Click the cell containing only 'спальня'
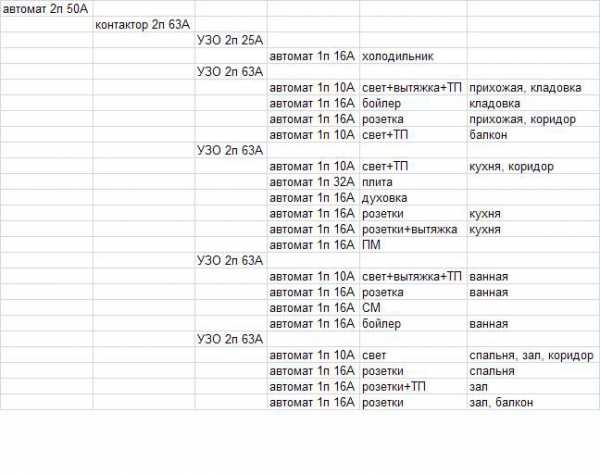This screenshot has height=474, width=600. (x=491, y=371)
